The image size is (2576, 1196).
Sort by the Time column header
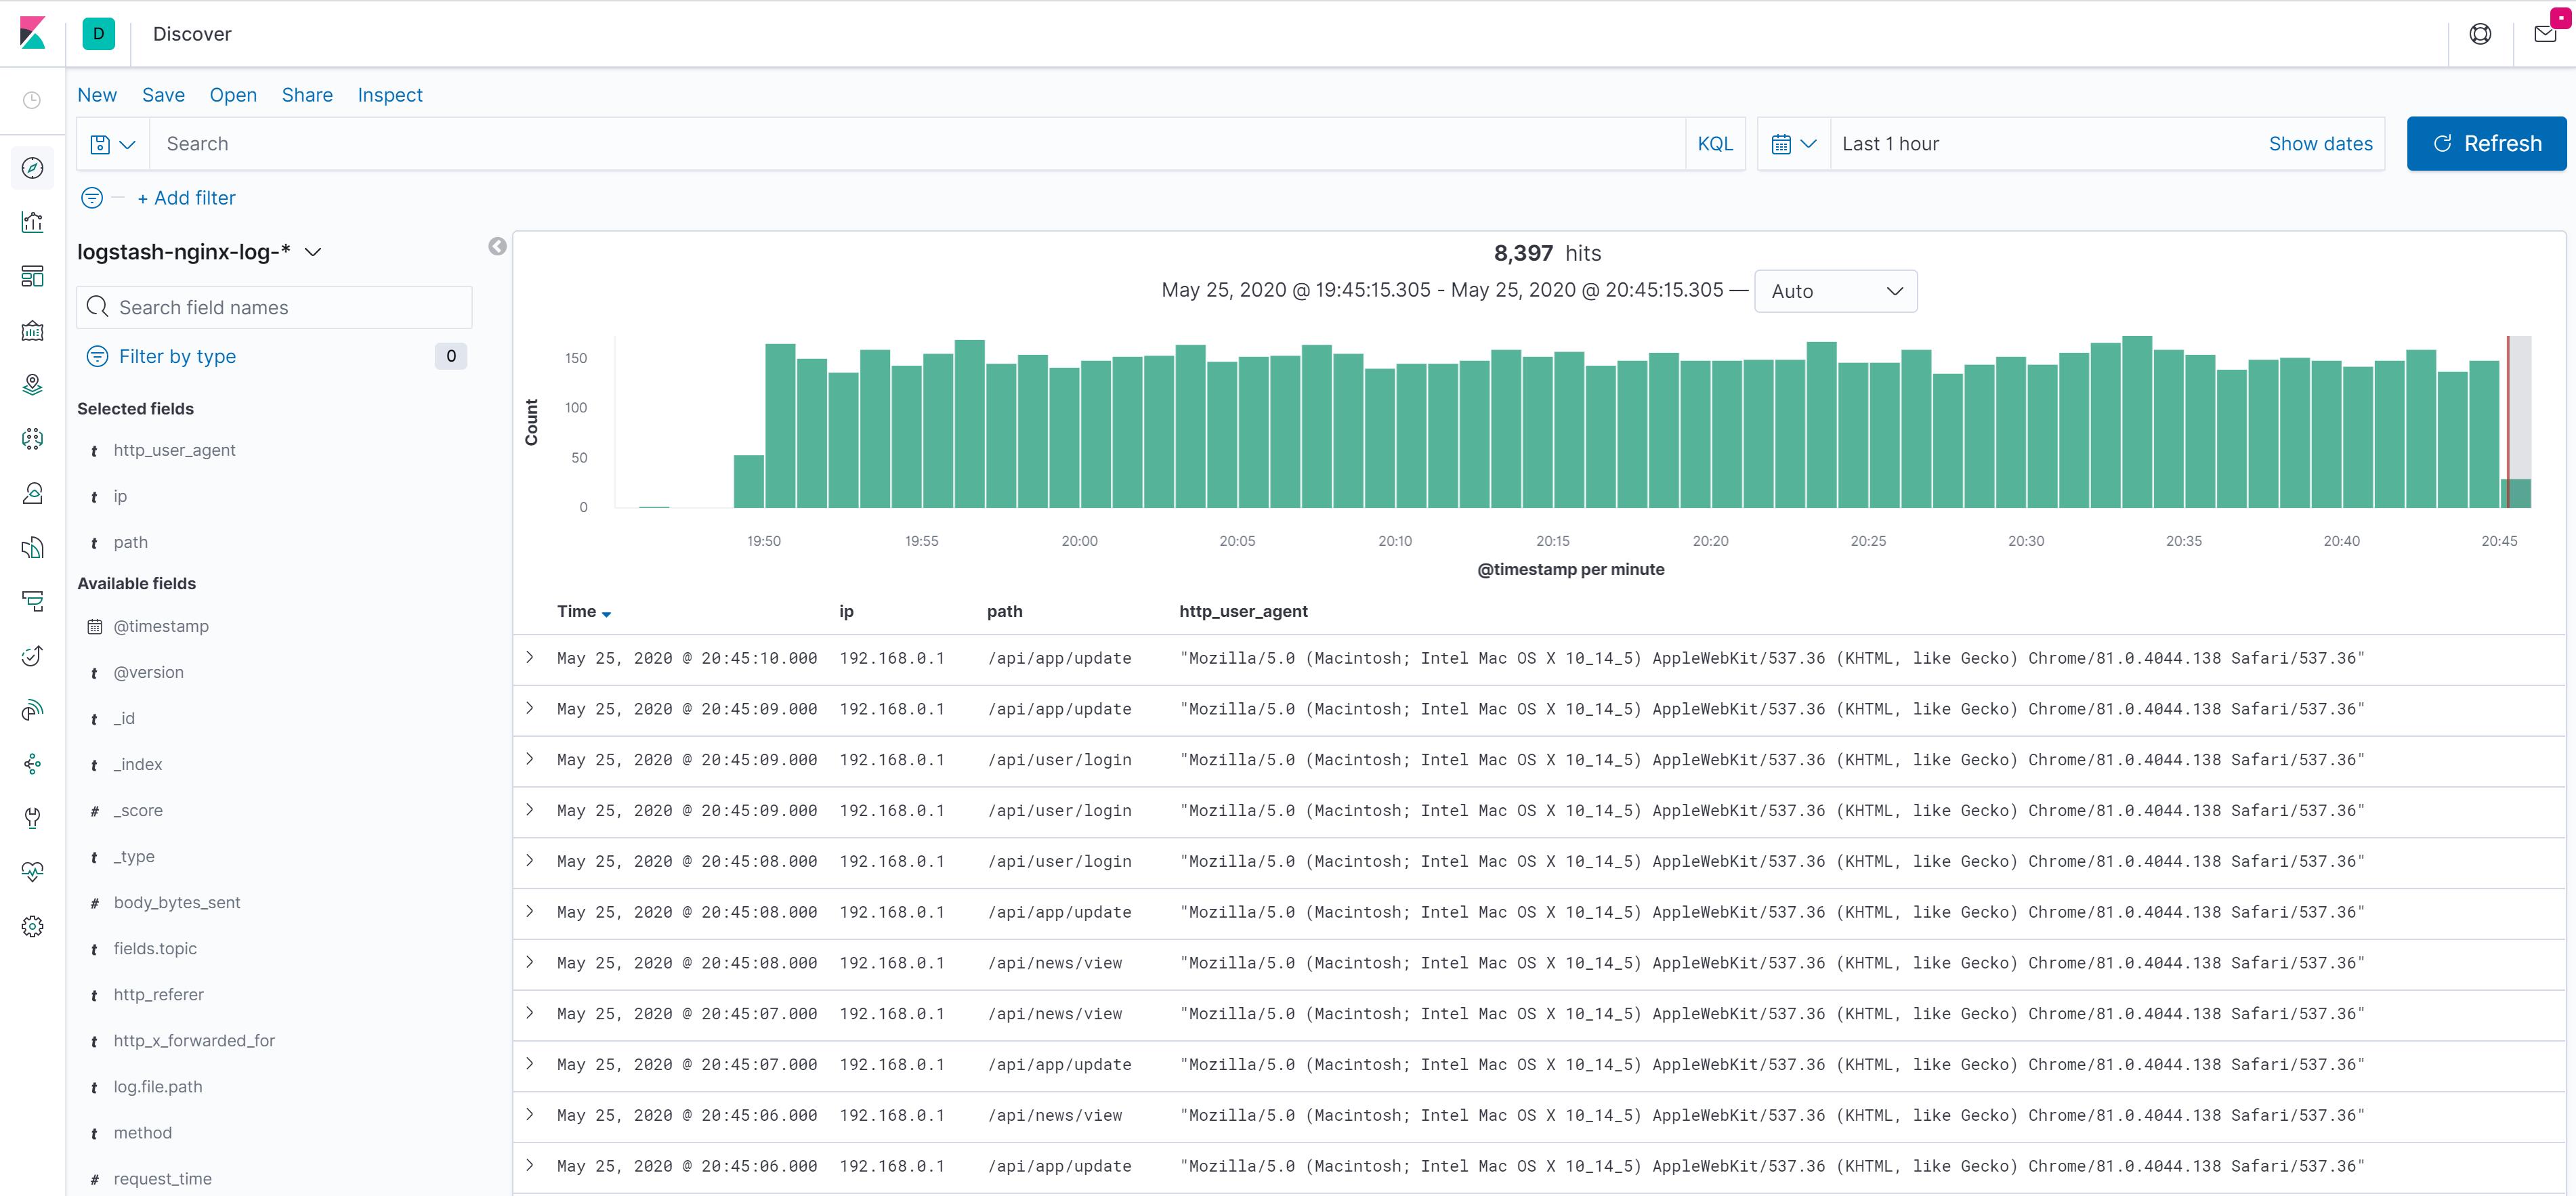(584, 611)
